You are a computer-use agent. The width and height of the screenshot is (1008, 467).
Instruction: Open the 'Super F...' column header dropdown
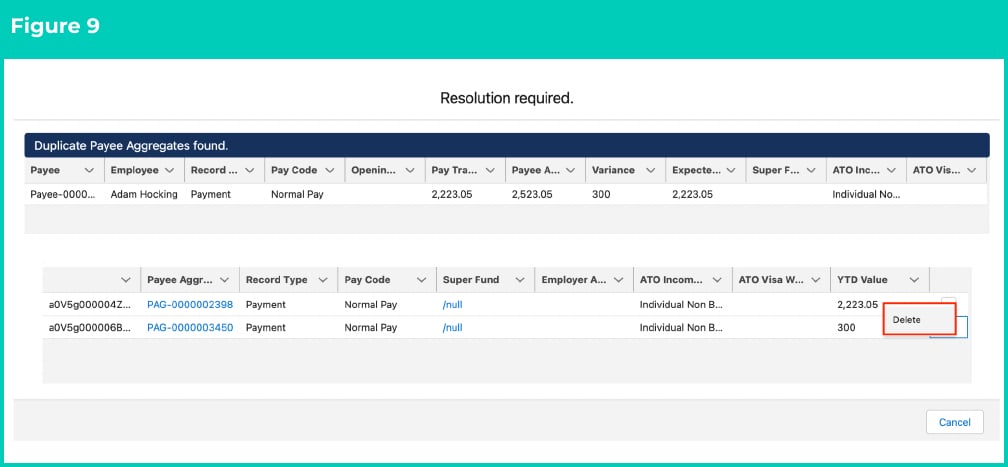tap(811, 170)
